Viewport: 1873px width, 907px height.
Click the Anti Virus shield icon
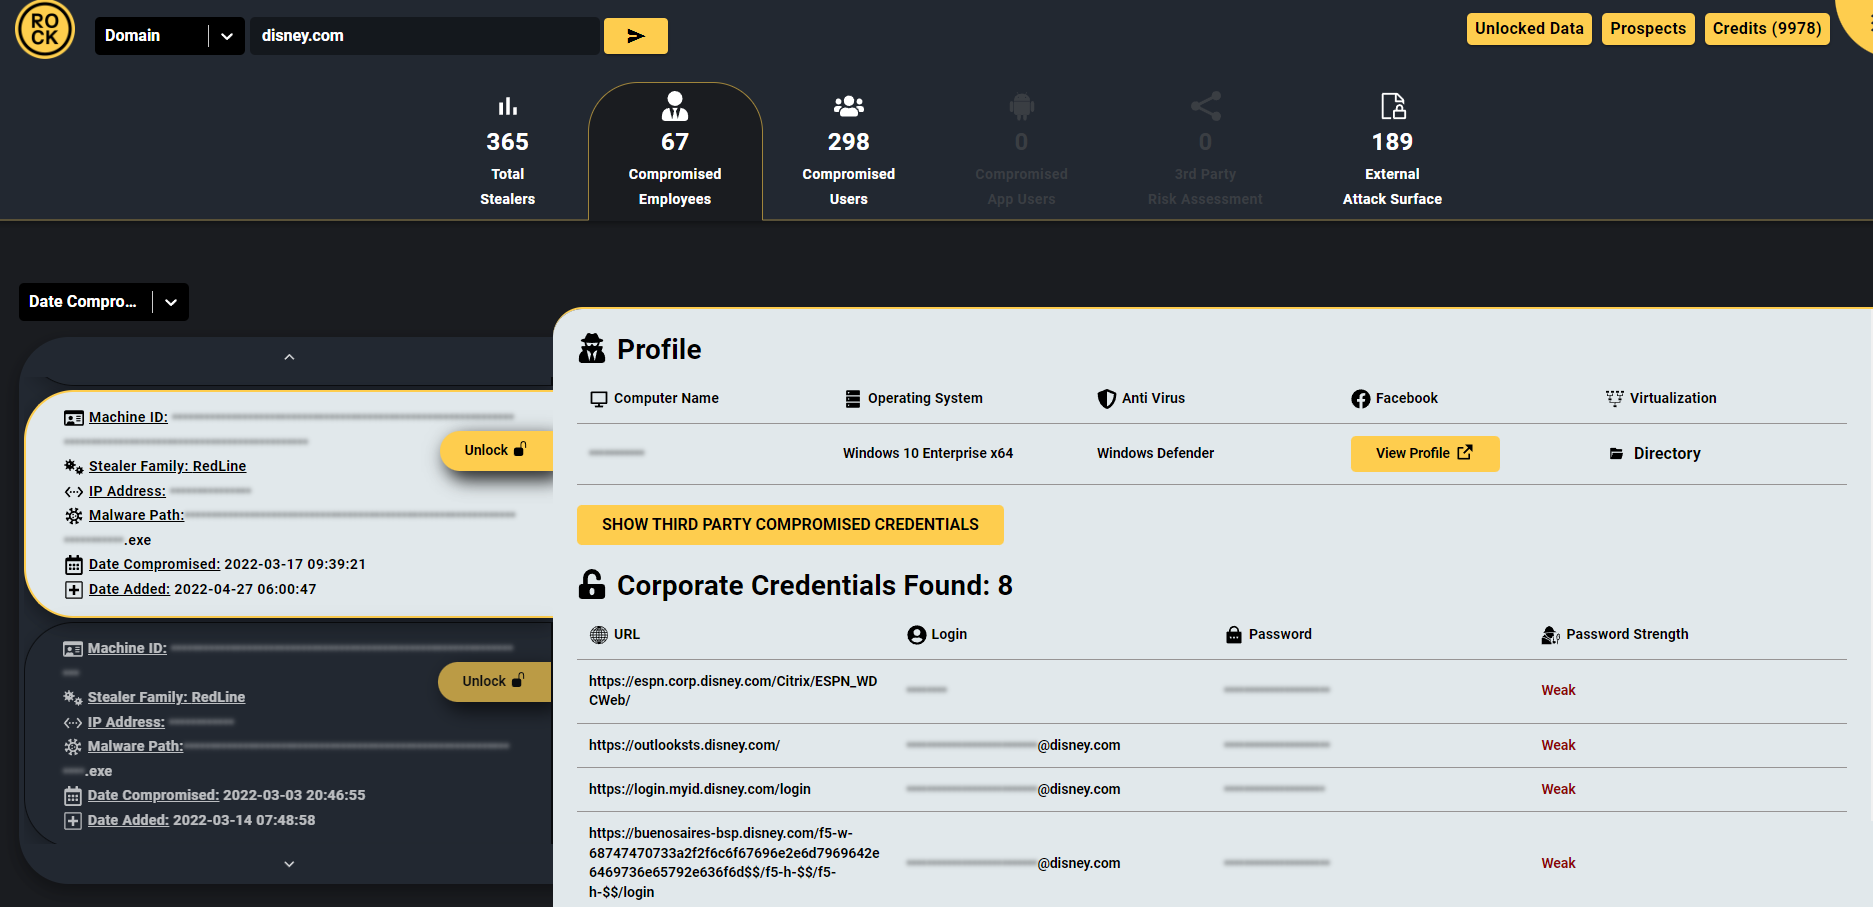[x=1107, y=399]
